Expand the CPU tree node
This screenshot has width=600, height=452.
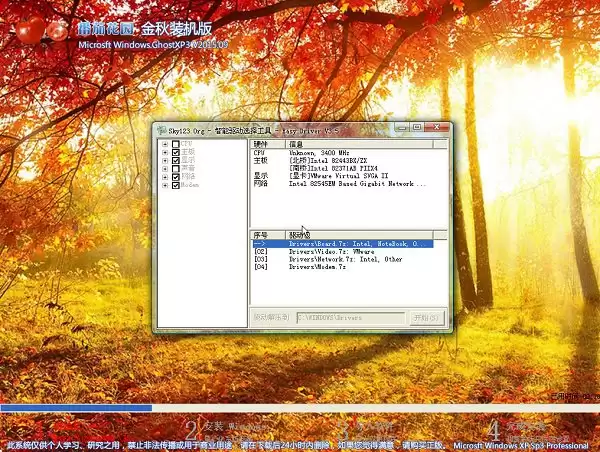[x=164, y=144]
